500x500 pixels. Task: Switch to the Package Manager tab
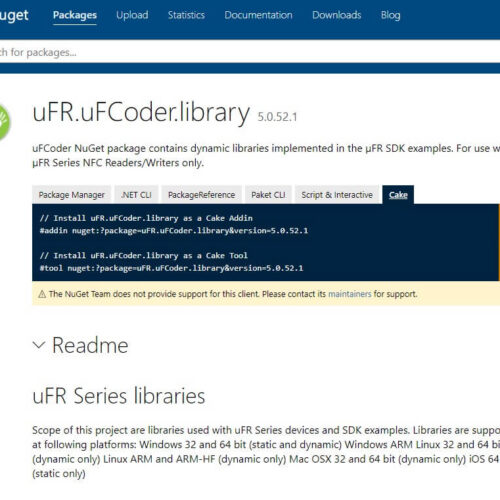pos(71,195)
